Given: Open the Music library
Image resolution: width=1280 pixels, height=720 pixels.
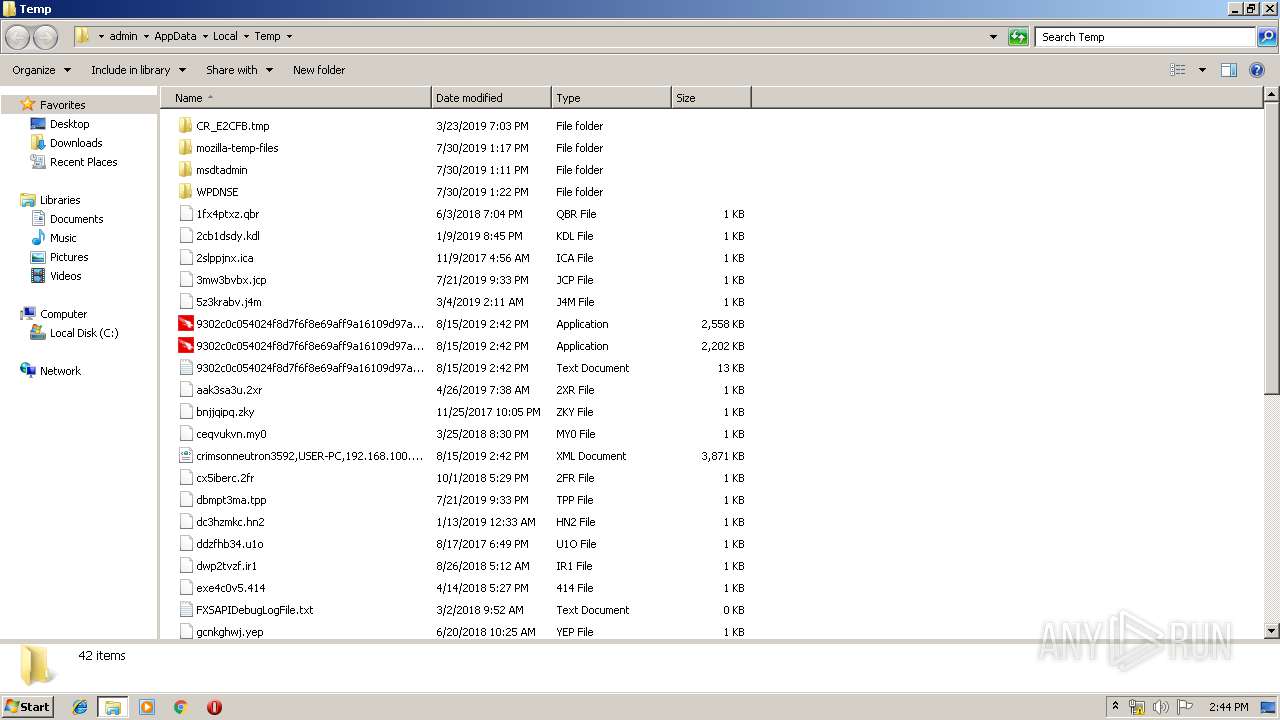Looking at the screenshot, I should [x=63, y=238].
